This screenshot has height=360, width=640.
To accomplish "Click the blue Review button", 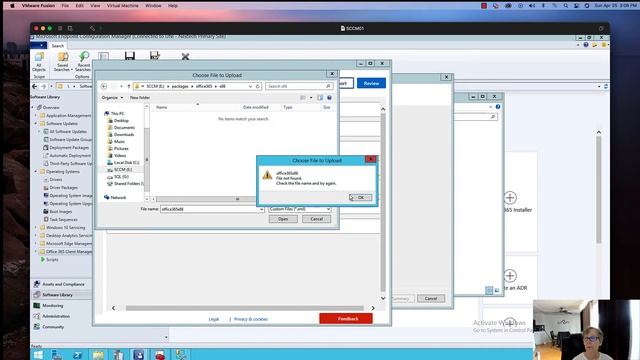I will point(371,83).
